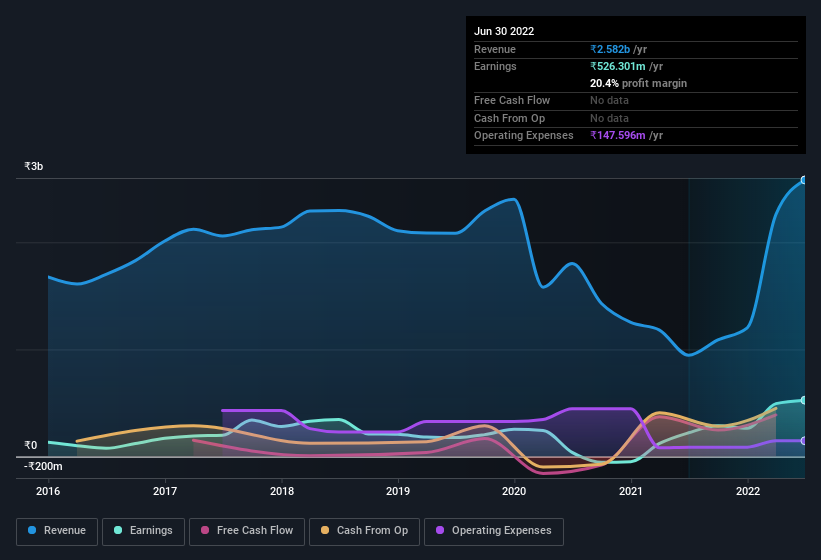Click the ₹0 y-axis label
This screenshot has height=560, width=821.
[x=30, y=445]
